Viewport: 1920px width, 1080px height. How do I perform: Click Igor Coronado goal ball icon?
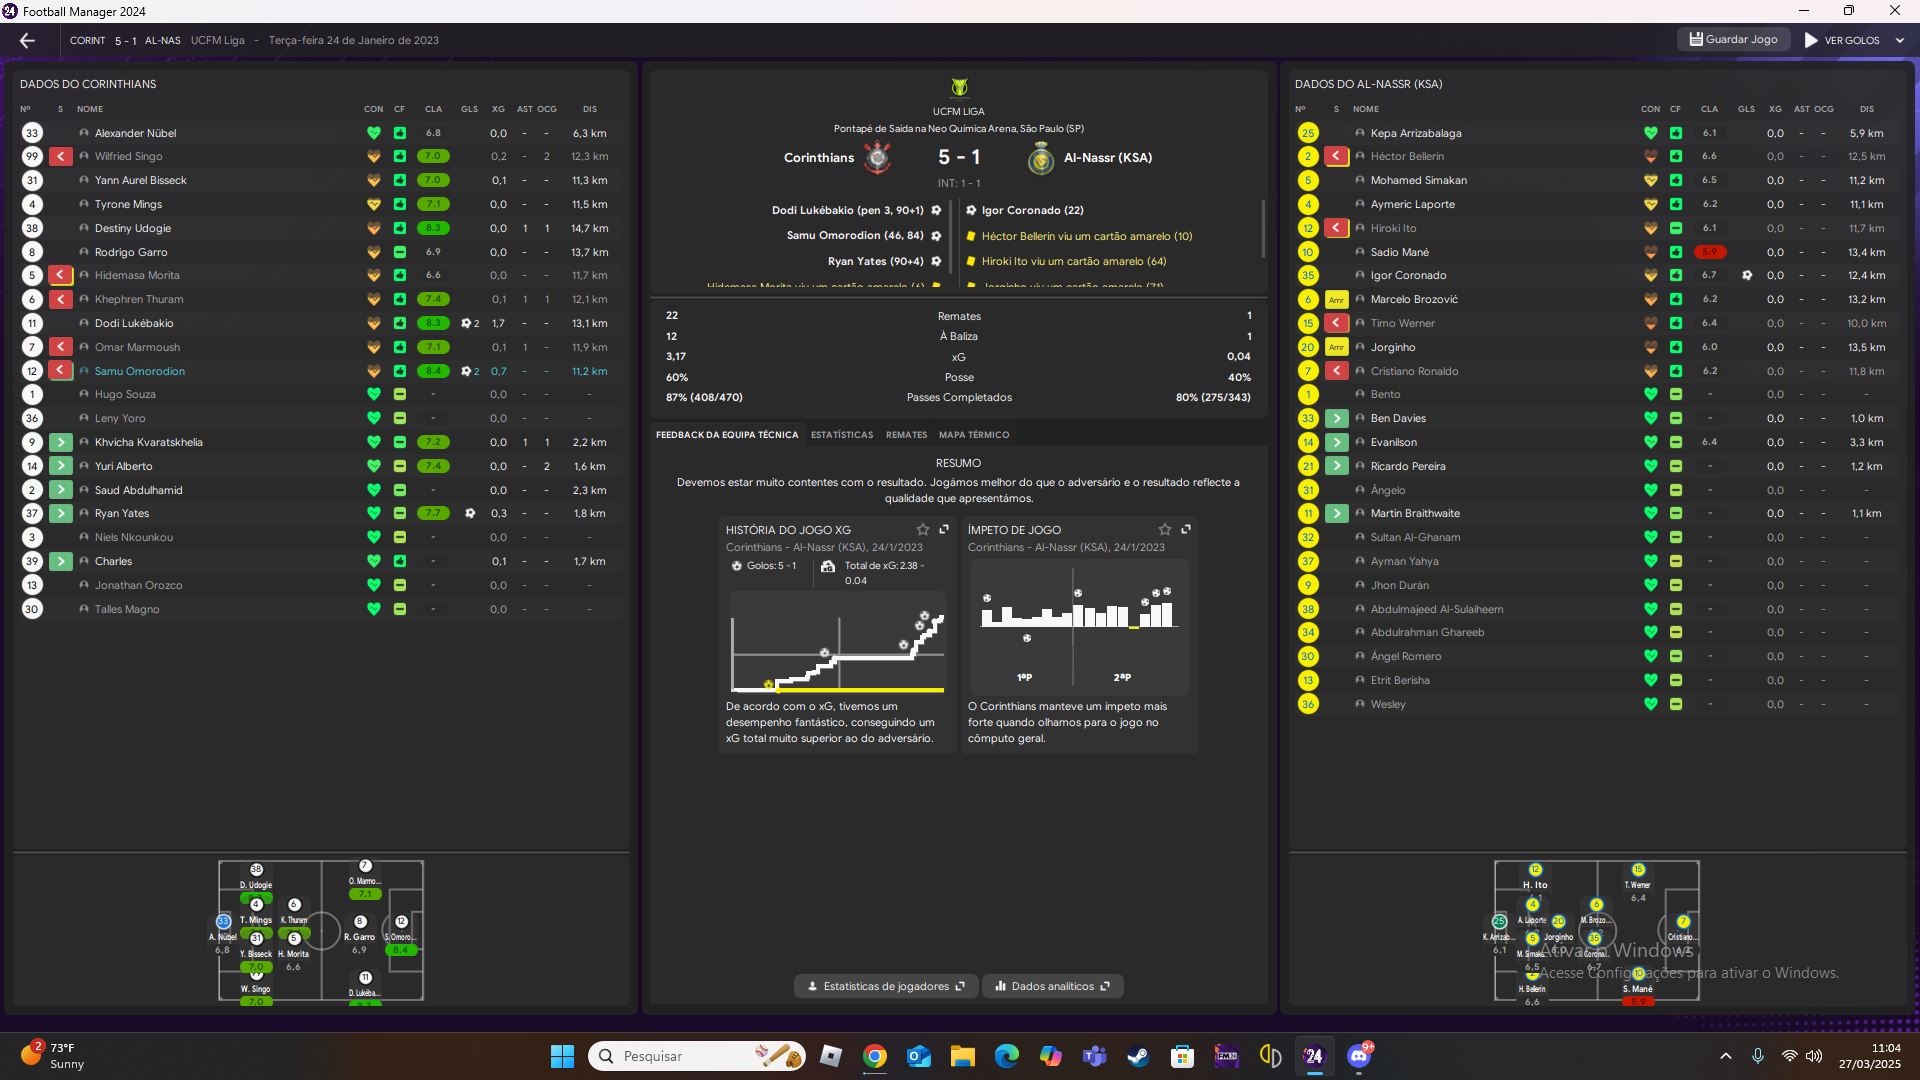tap(1747, 275)
